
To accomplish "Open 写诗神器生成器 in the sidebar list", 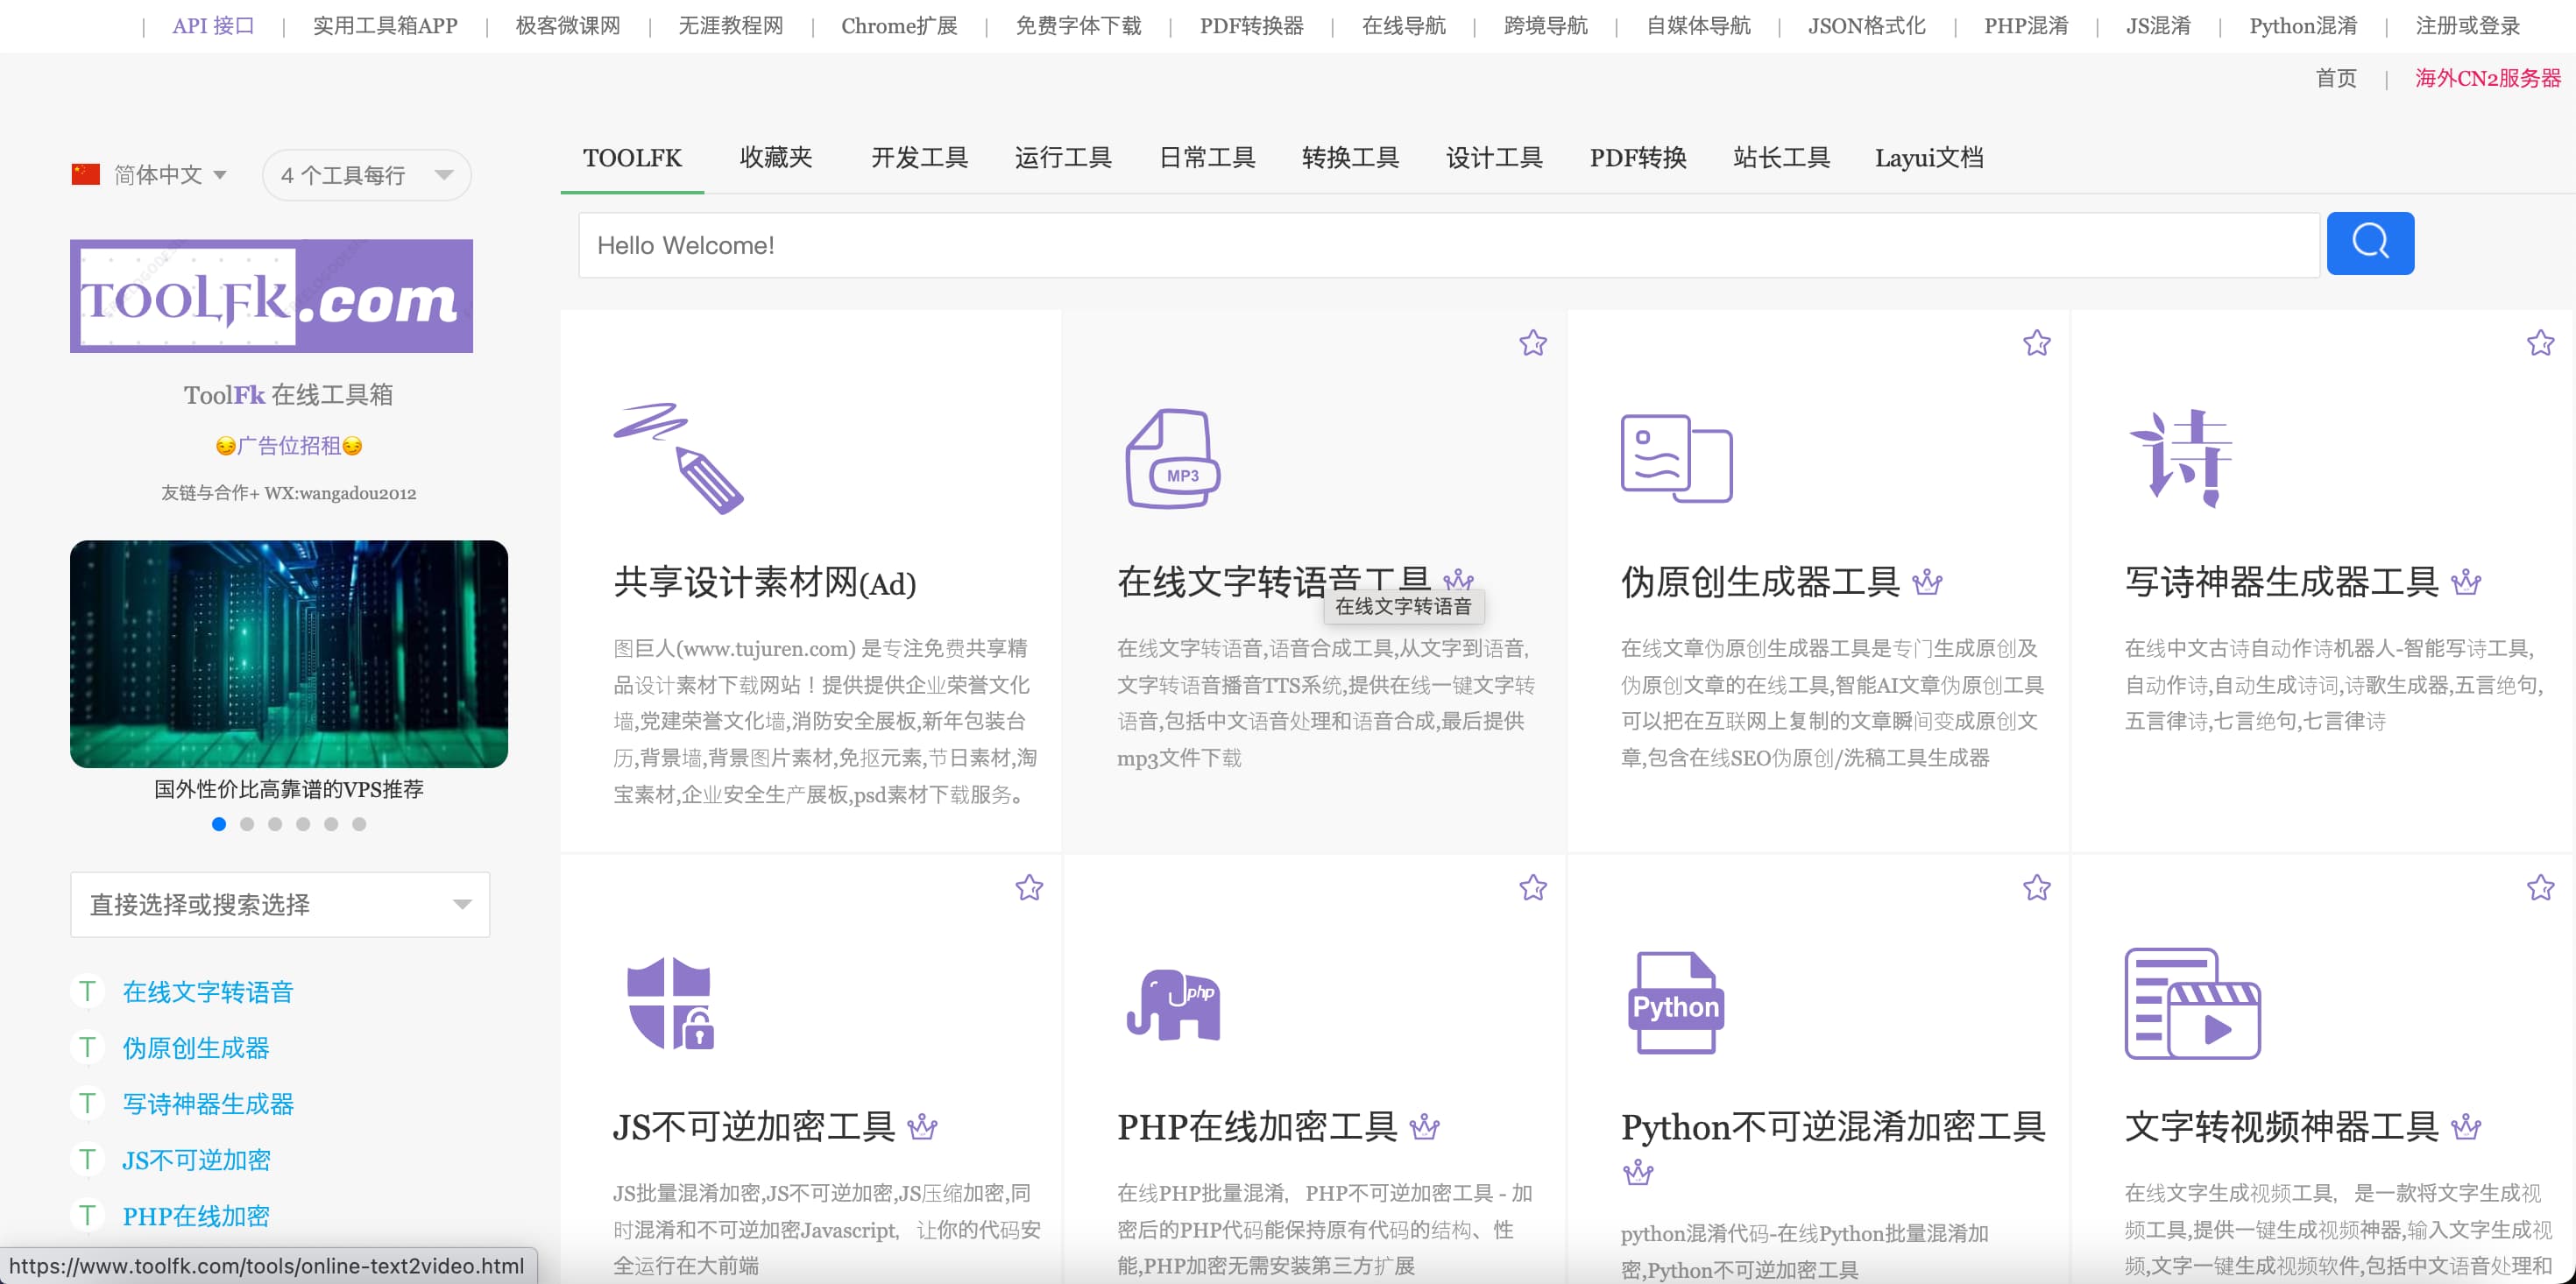I will 207,1103.
